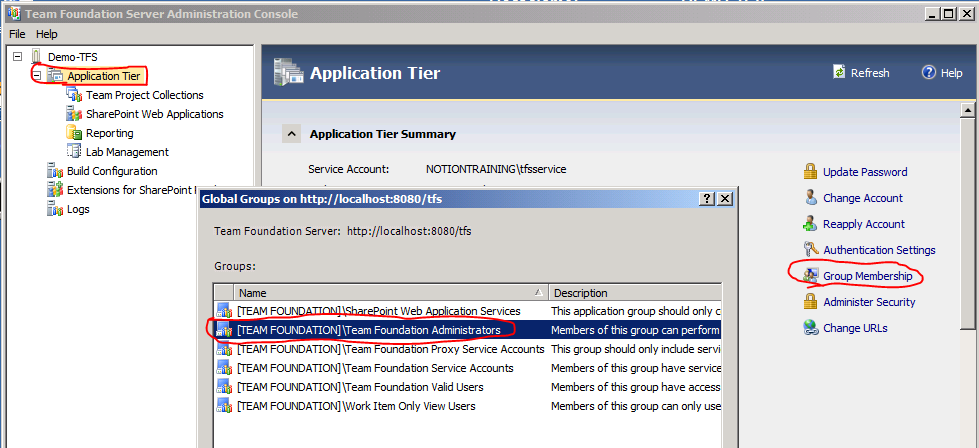
Task: Open the File menu
Action: pos(17,34)
